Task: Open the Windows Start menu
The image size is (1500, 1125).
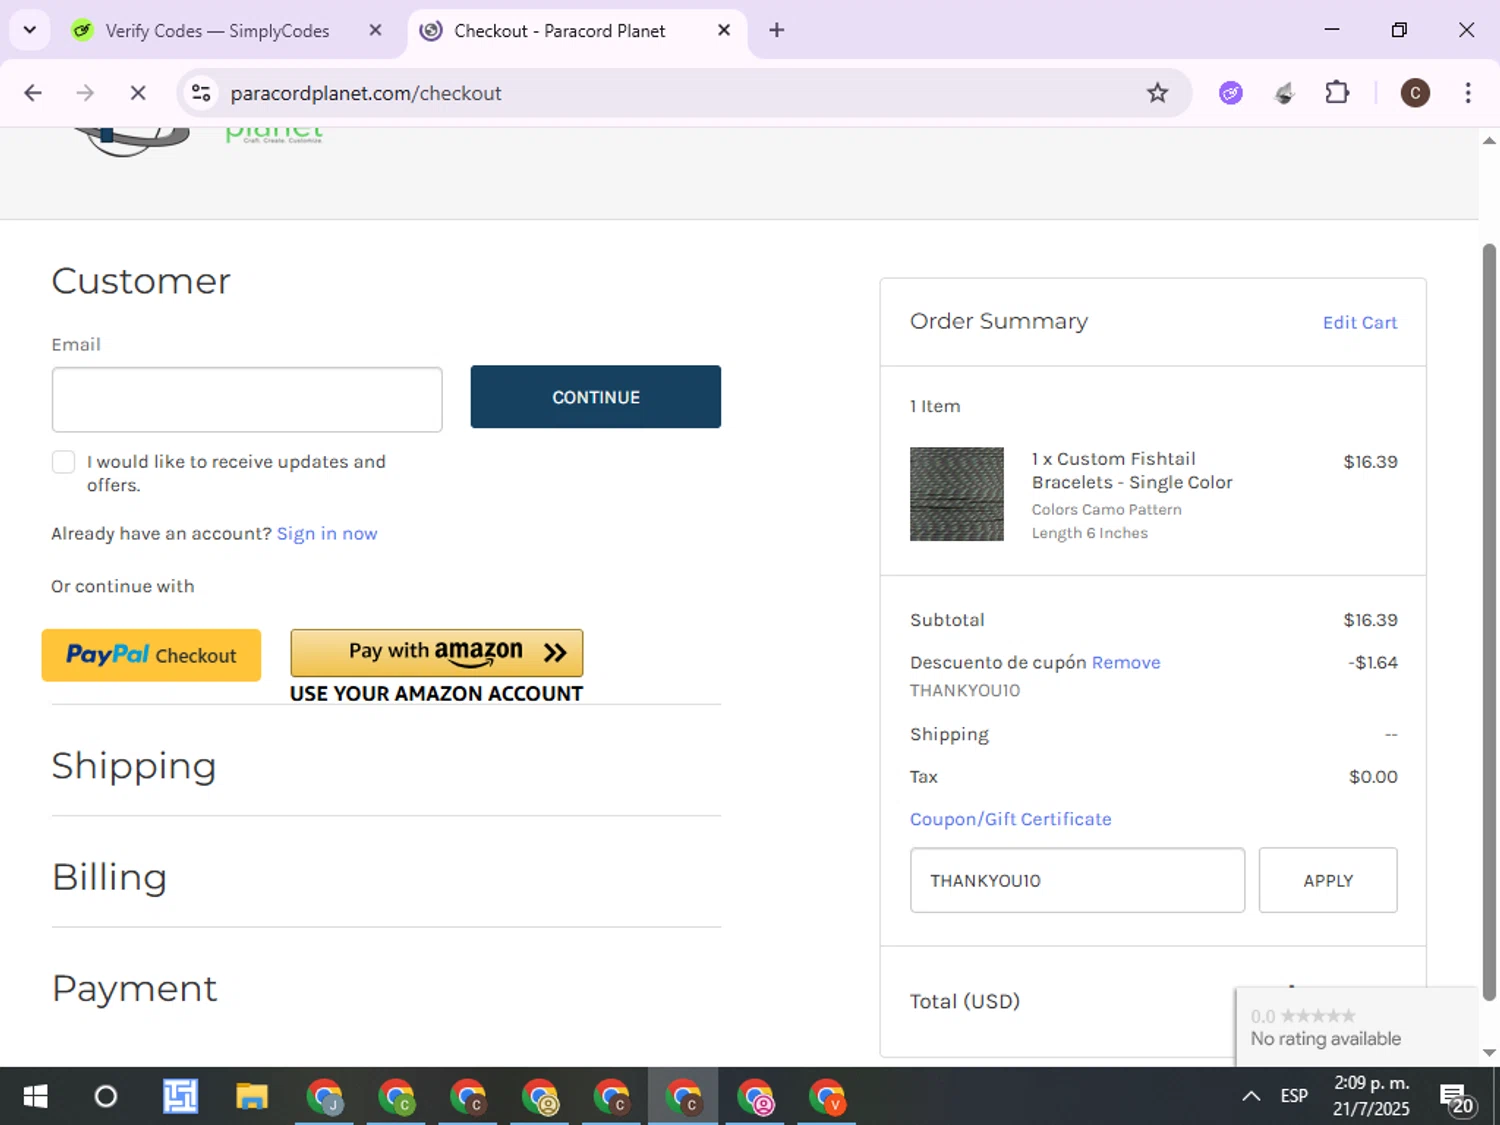Action: click(35, 1097)
